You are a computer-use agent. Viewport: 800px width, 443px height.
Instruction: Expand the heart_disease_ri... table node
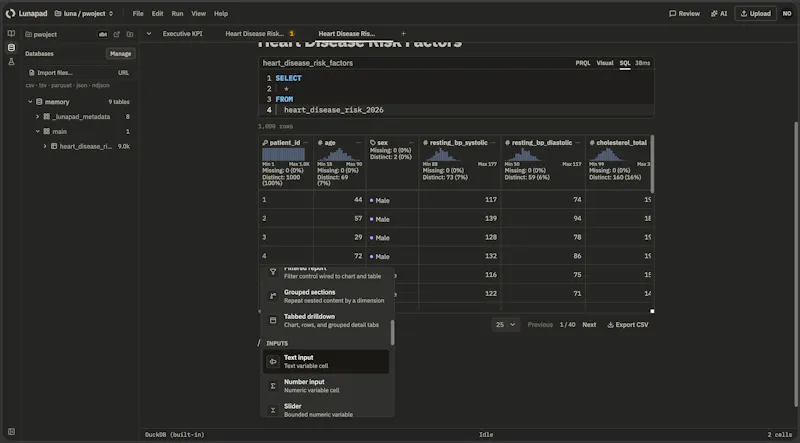pyautogui.click(x=45, y=146)
